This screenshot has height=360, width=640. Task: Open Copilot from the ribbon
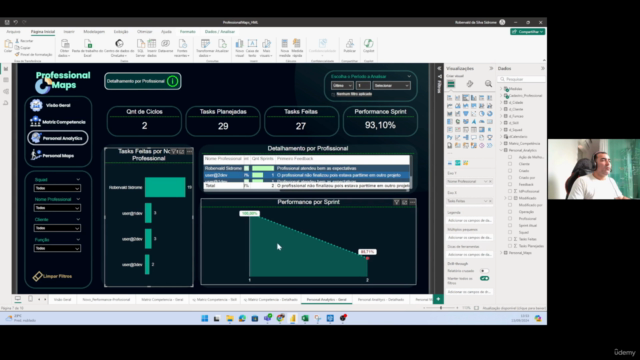[x=369, y=46]
